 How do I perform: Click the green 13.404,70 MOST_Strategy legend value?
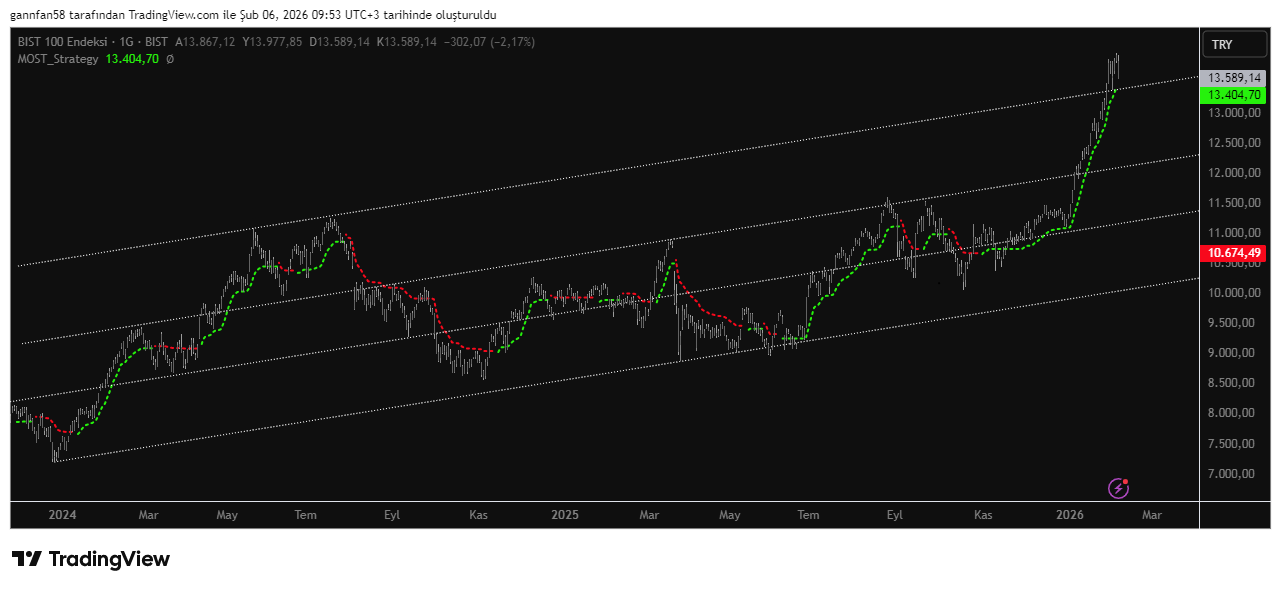coord(132,60)
